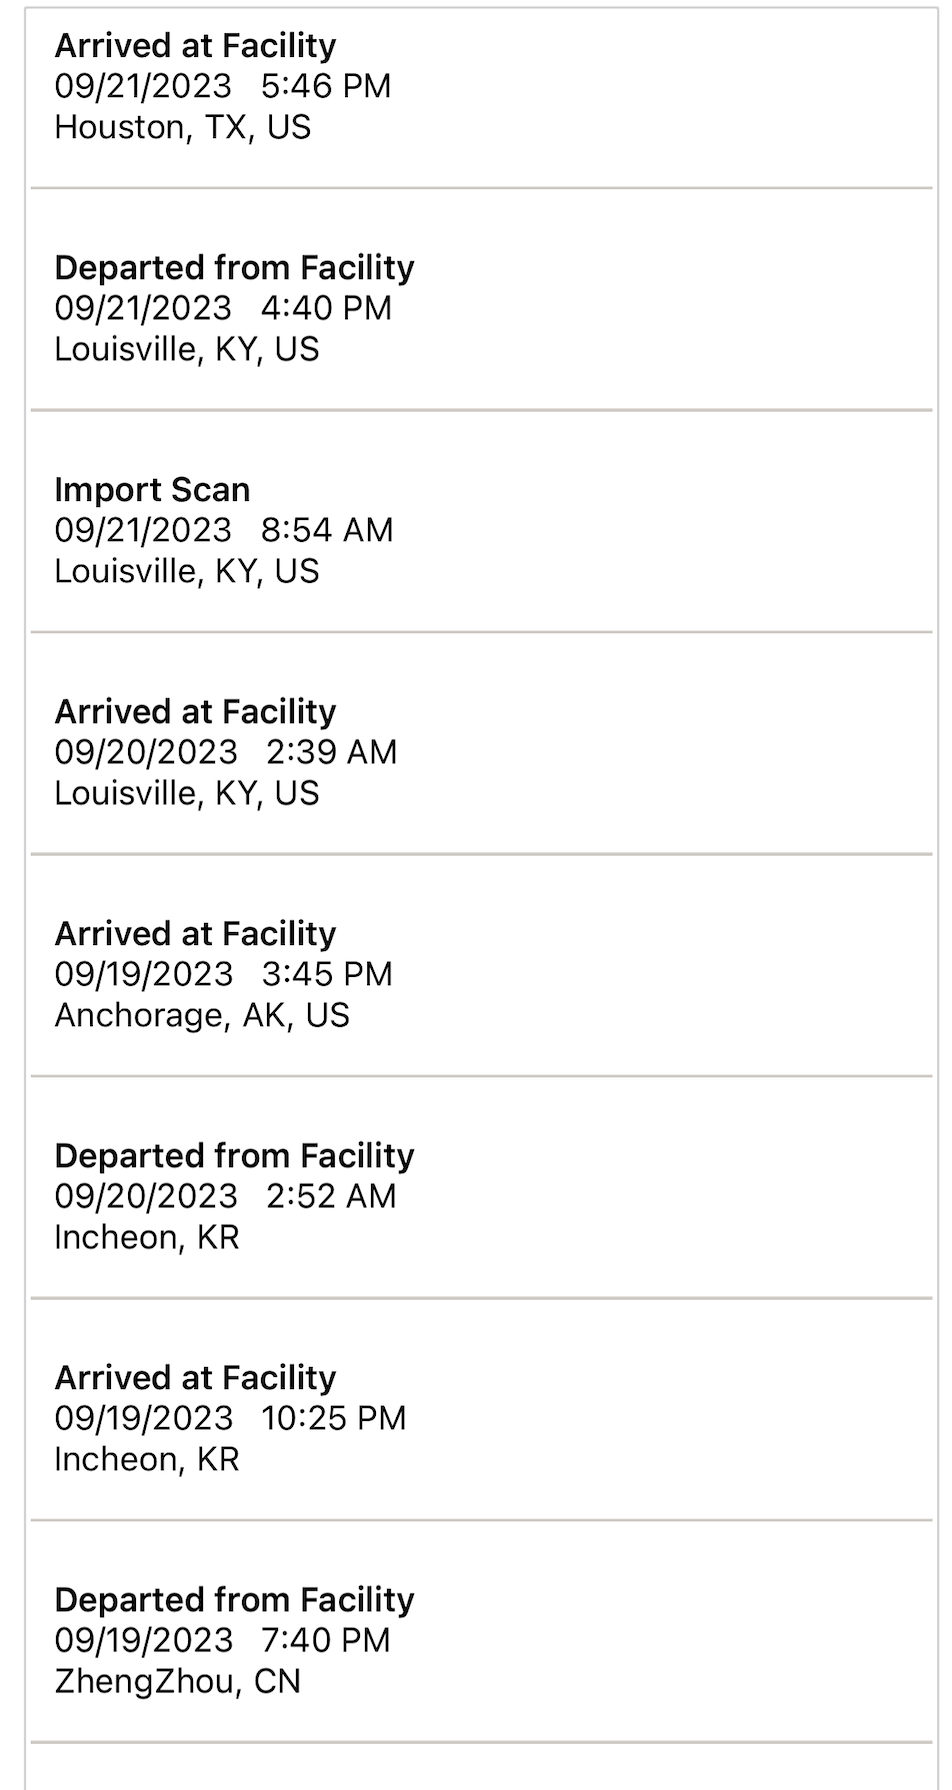Click the Houston, TX, US location
The width and height of the screenshot is (952, 1790).
pos(183,128)
